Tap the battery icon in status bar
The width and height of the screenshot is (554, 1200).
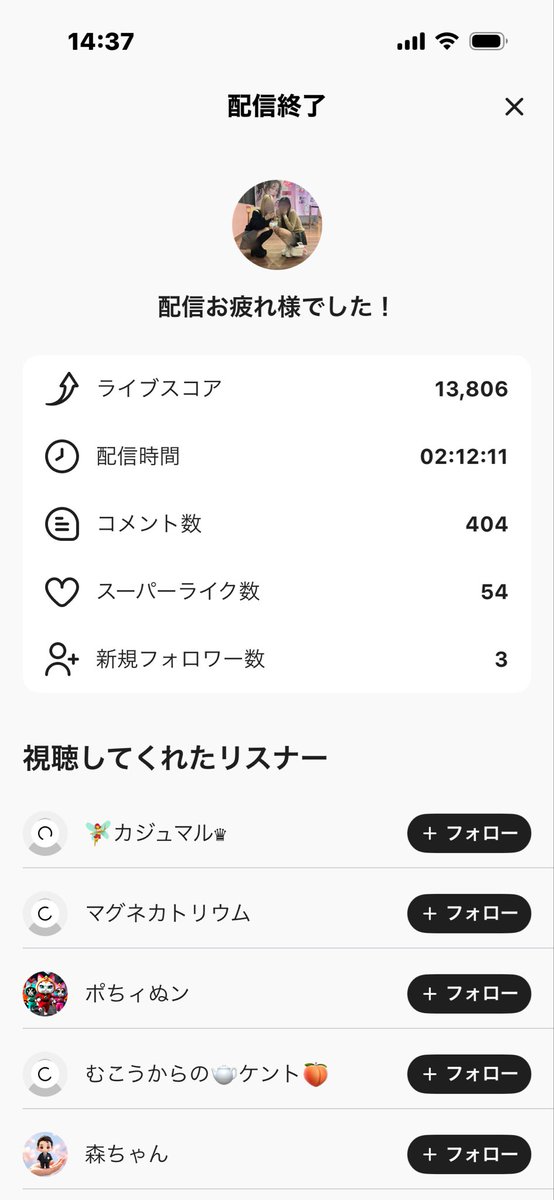click(x=489, y=41)
